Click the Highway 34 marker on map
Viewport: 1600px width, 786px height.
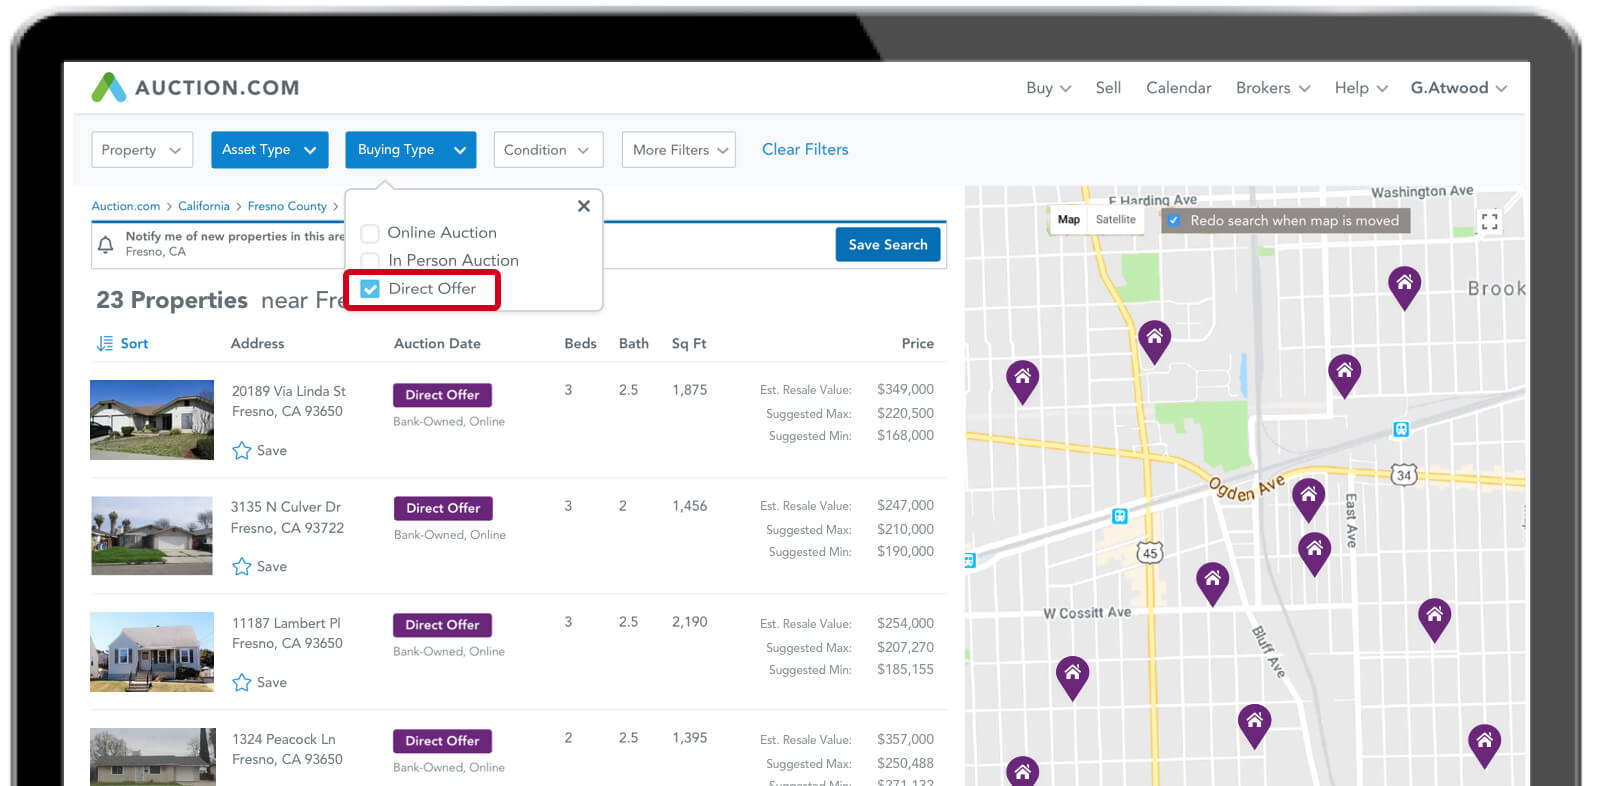[x=1404, y=475]
